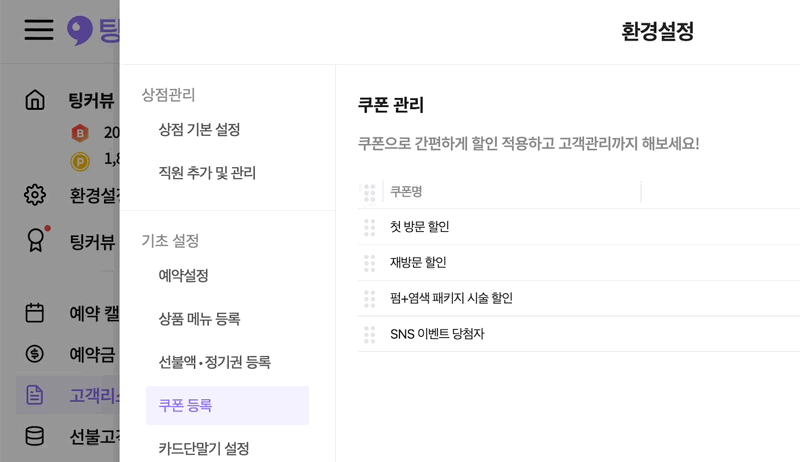Click the settings gear icon in the sidebar
The width and height of the screenshot is (800, 462).
(x=35, y=194)
